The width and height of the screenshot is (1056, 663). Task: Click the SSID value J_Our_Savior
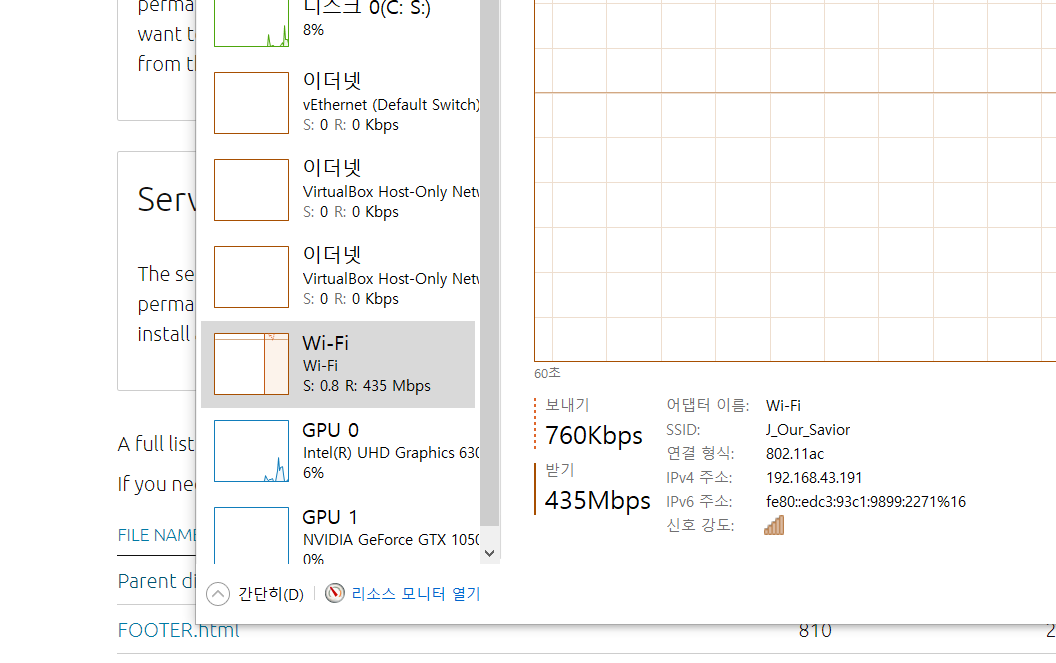coord(808,430)
